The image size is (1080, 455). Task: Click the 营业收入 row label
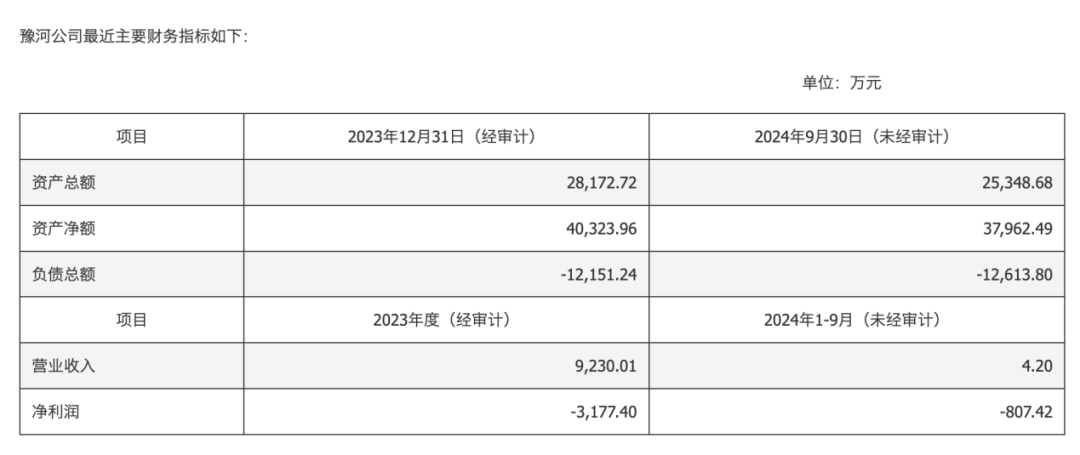click(64, 366)
